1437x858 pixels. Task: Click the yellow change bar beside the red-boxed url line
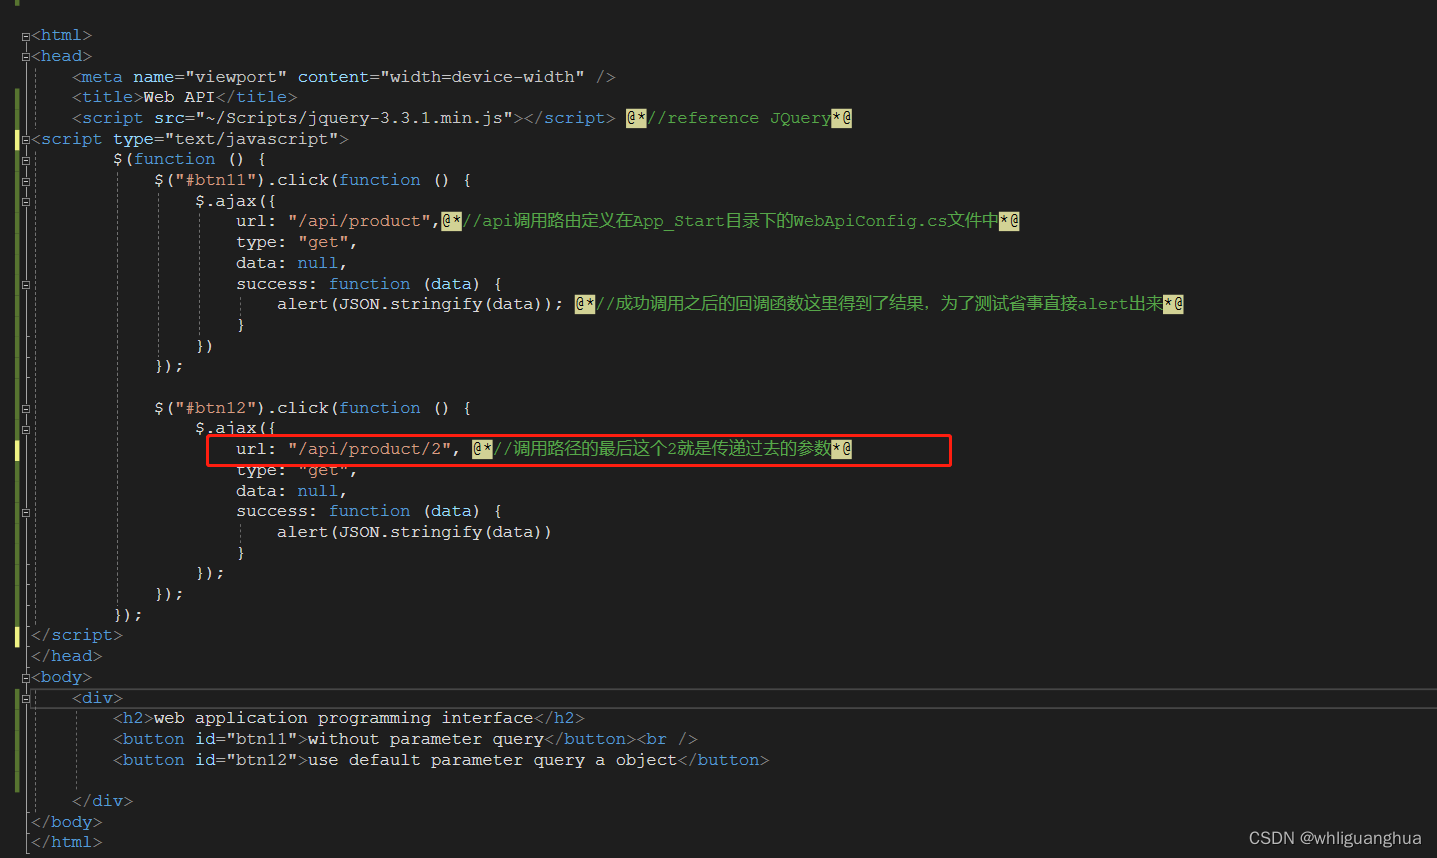(17, 451)
